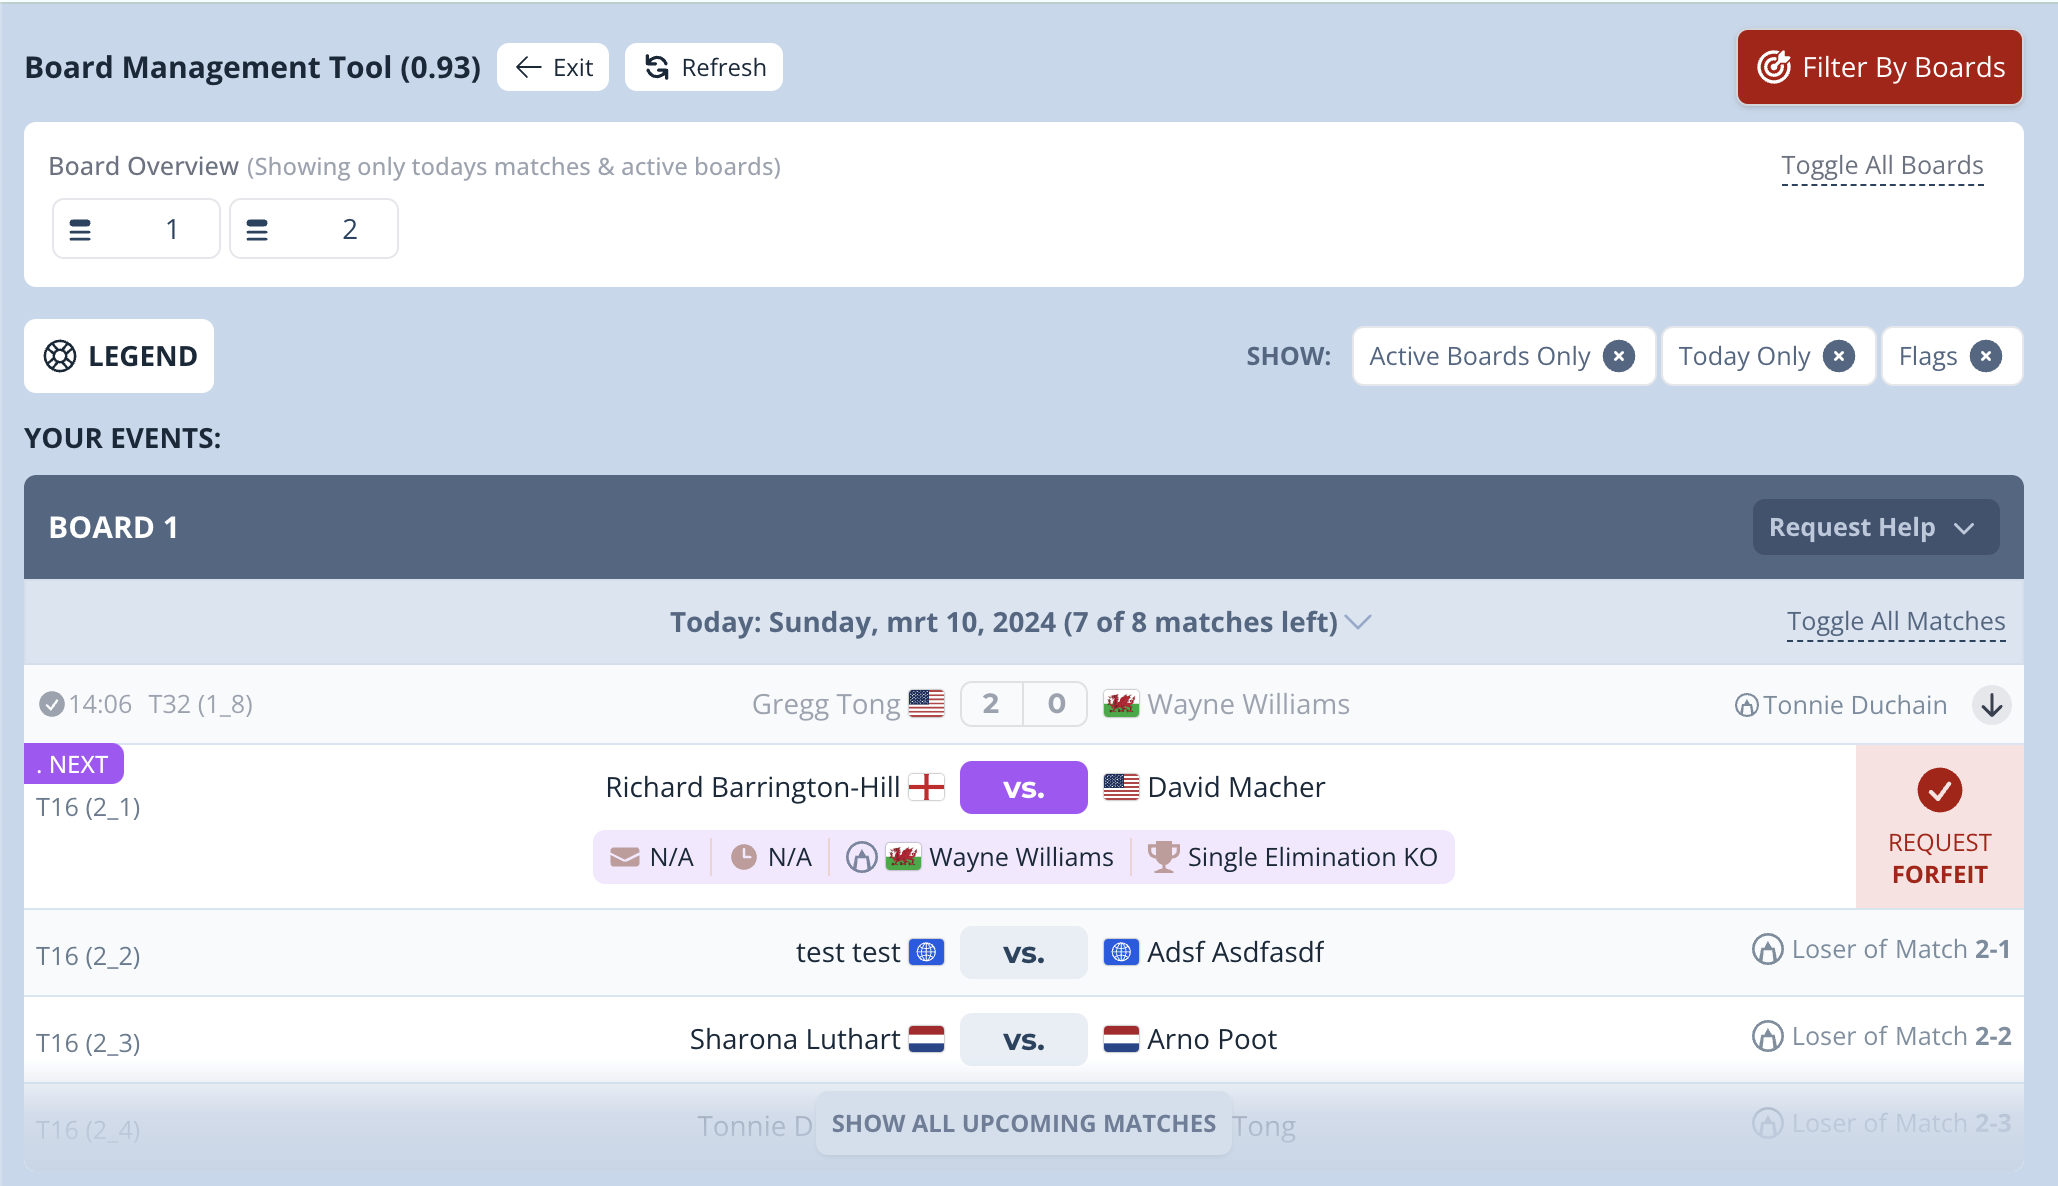The image size is (2058, 1186).
Task: Collapse the Sunday matches list chevron
Action: [x=1360, y=622]
